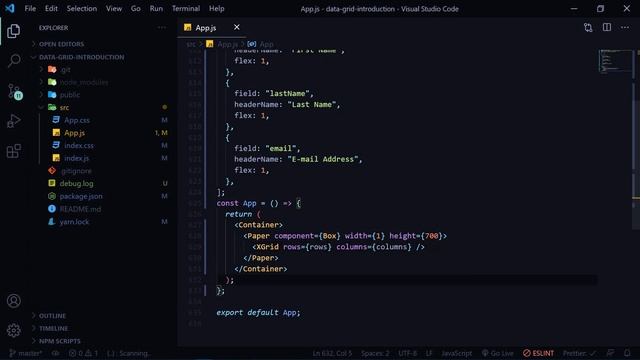This screenshot has width=640, height=360.
Task: Change language mode JavaScript
Action: coord(456,353)
